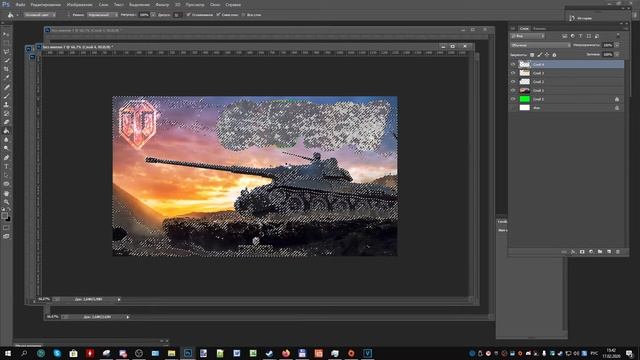640x360 pixels.
Task: Lock image pixels with brush lock icon
Action: (540, 55)
